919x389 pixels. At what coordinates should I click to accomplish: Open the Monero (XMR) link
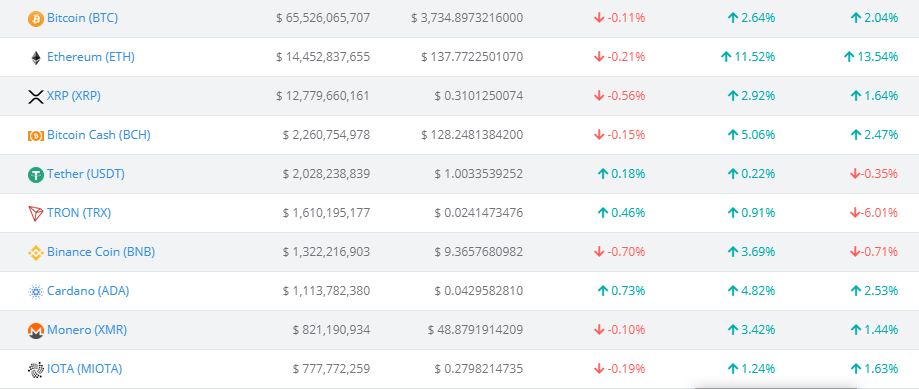[x=87, y=330]
